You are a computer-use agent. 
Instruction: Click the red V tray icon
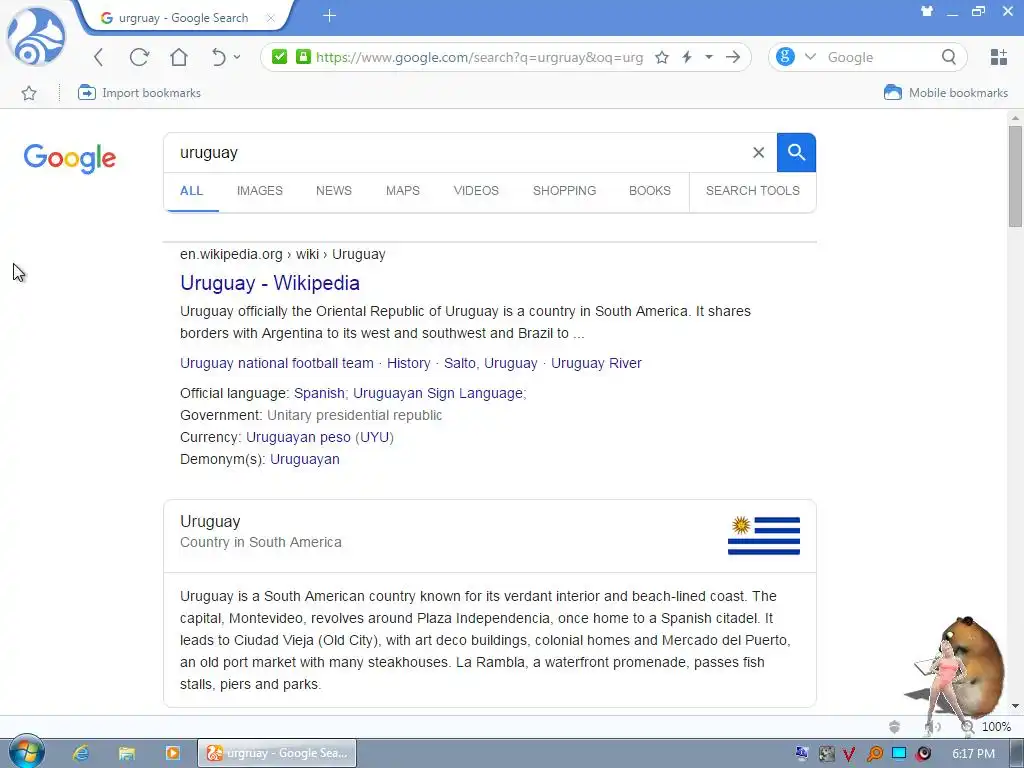point(849,754)
